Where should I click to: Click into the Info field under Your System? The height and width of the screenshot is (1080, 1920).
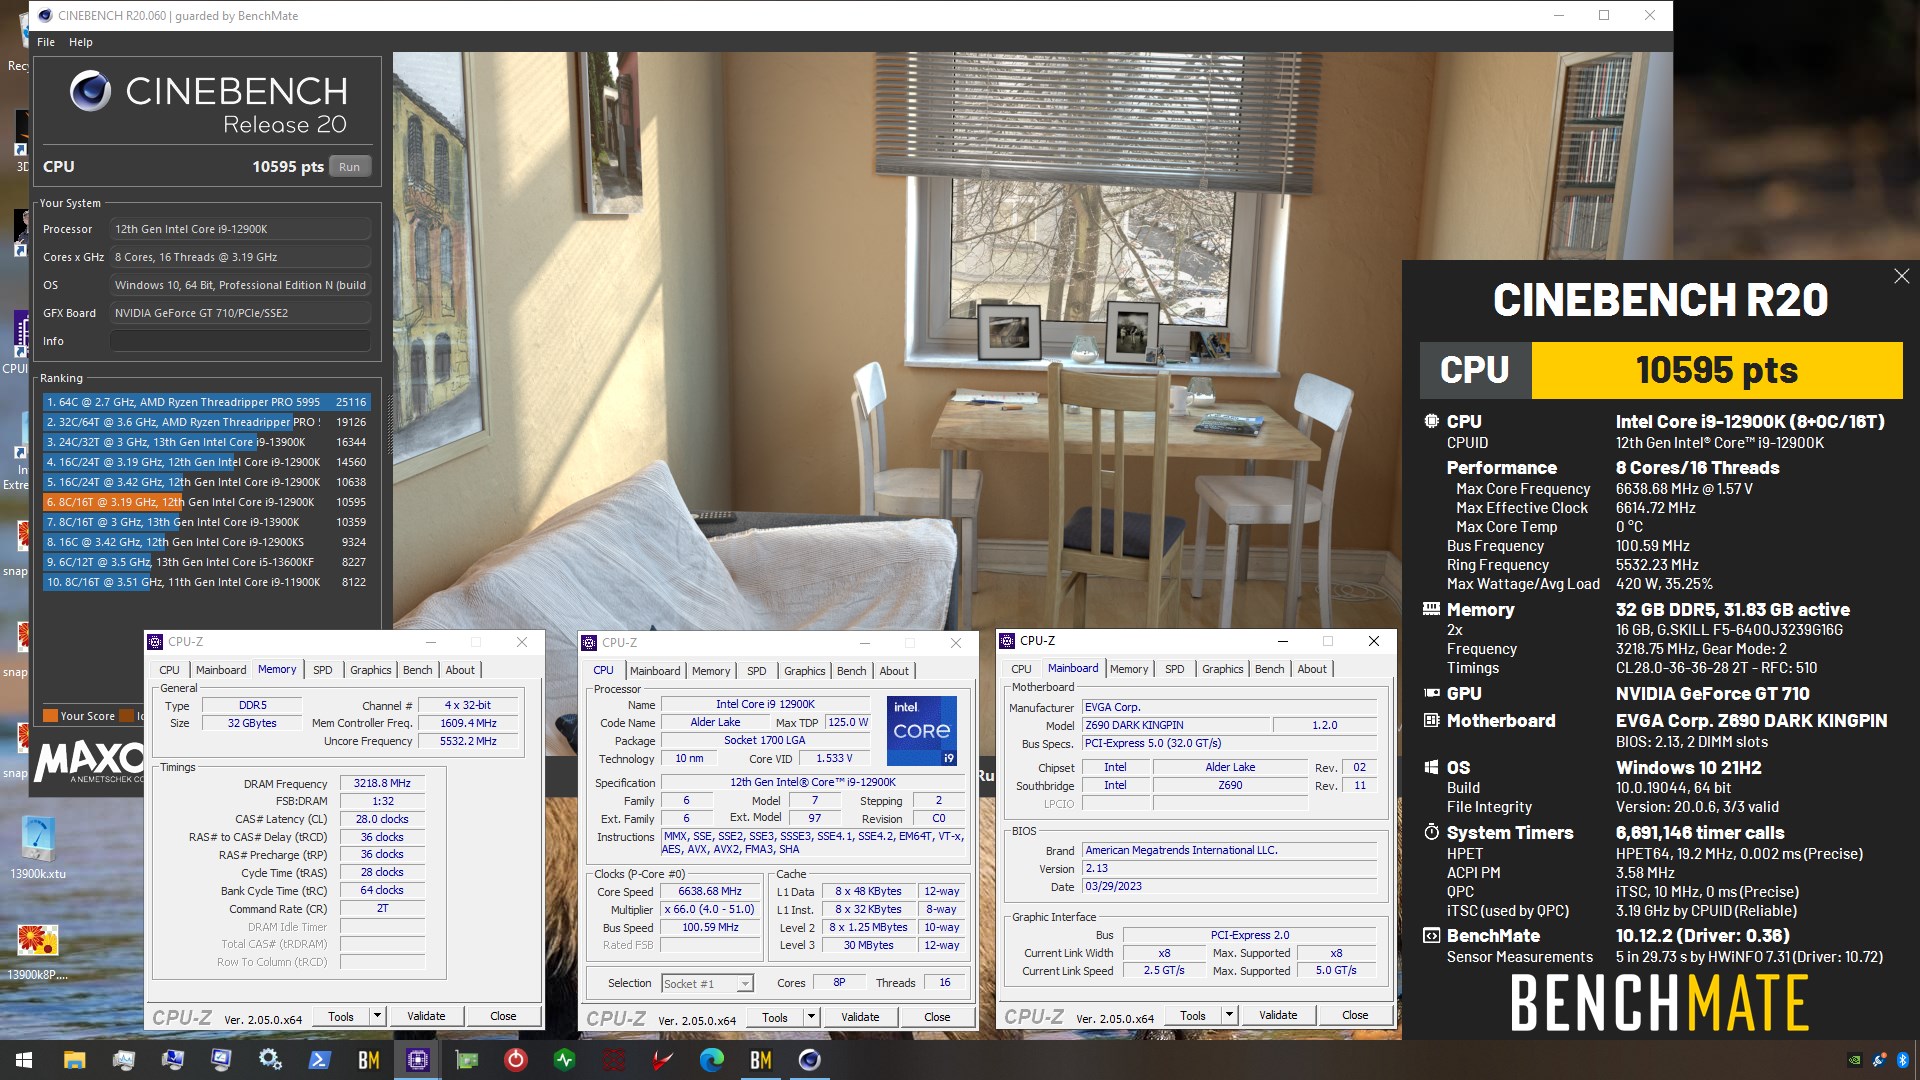point(240,341)
